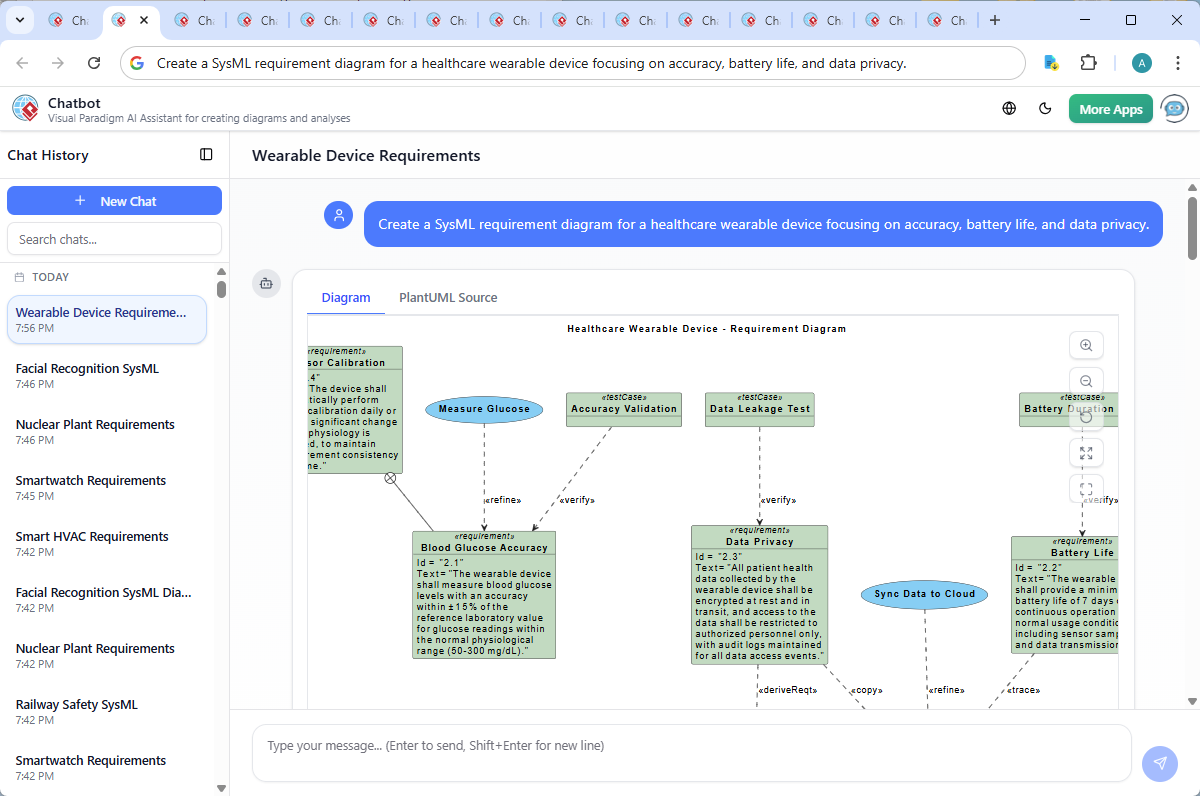Click the Search chats input field

[114, 238]
